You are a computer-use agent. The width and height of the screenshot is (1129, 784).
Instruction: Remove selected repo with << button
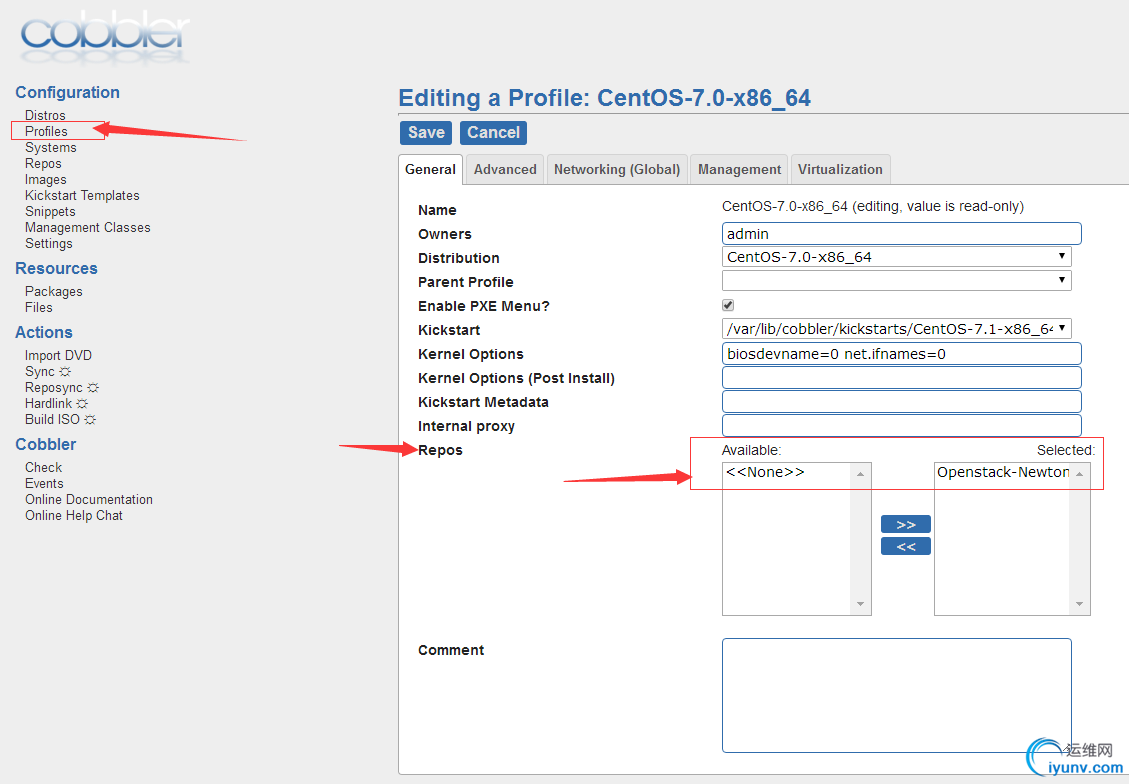click(905, 546)
